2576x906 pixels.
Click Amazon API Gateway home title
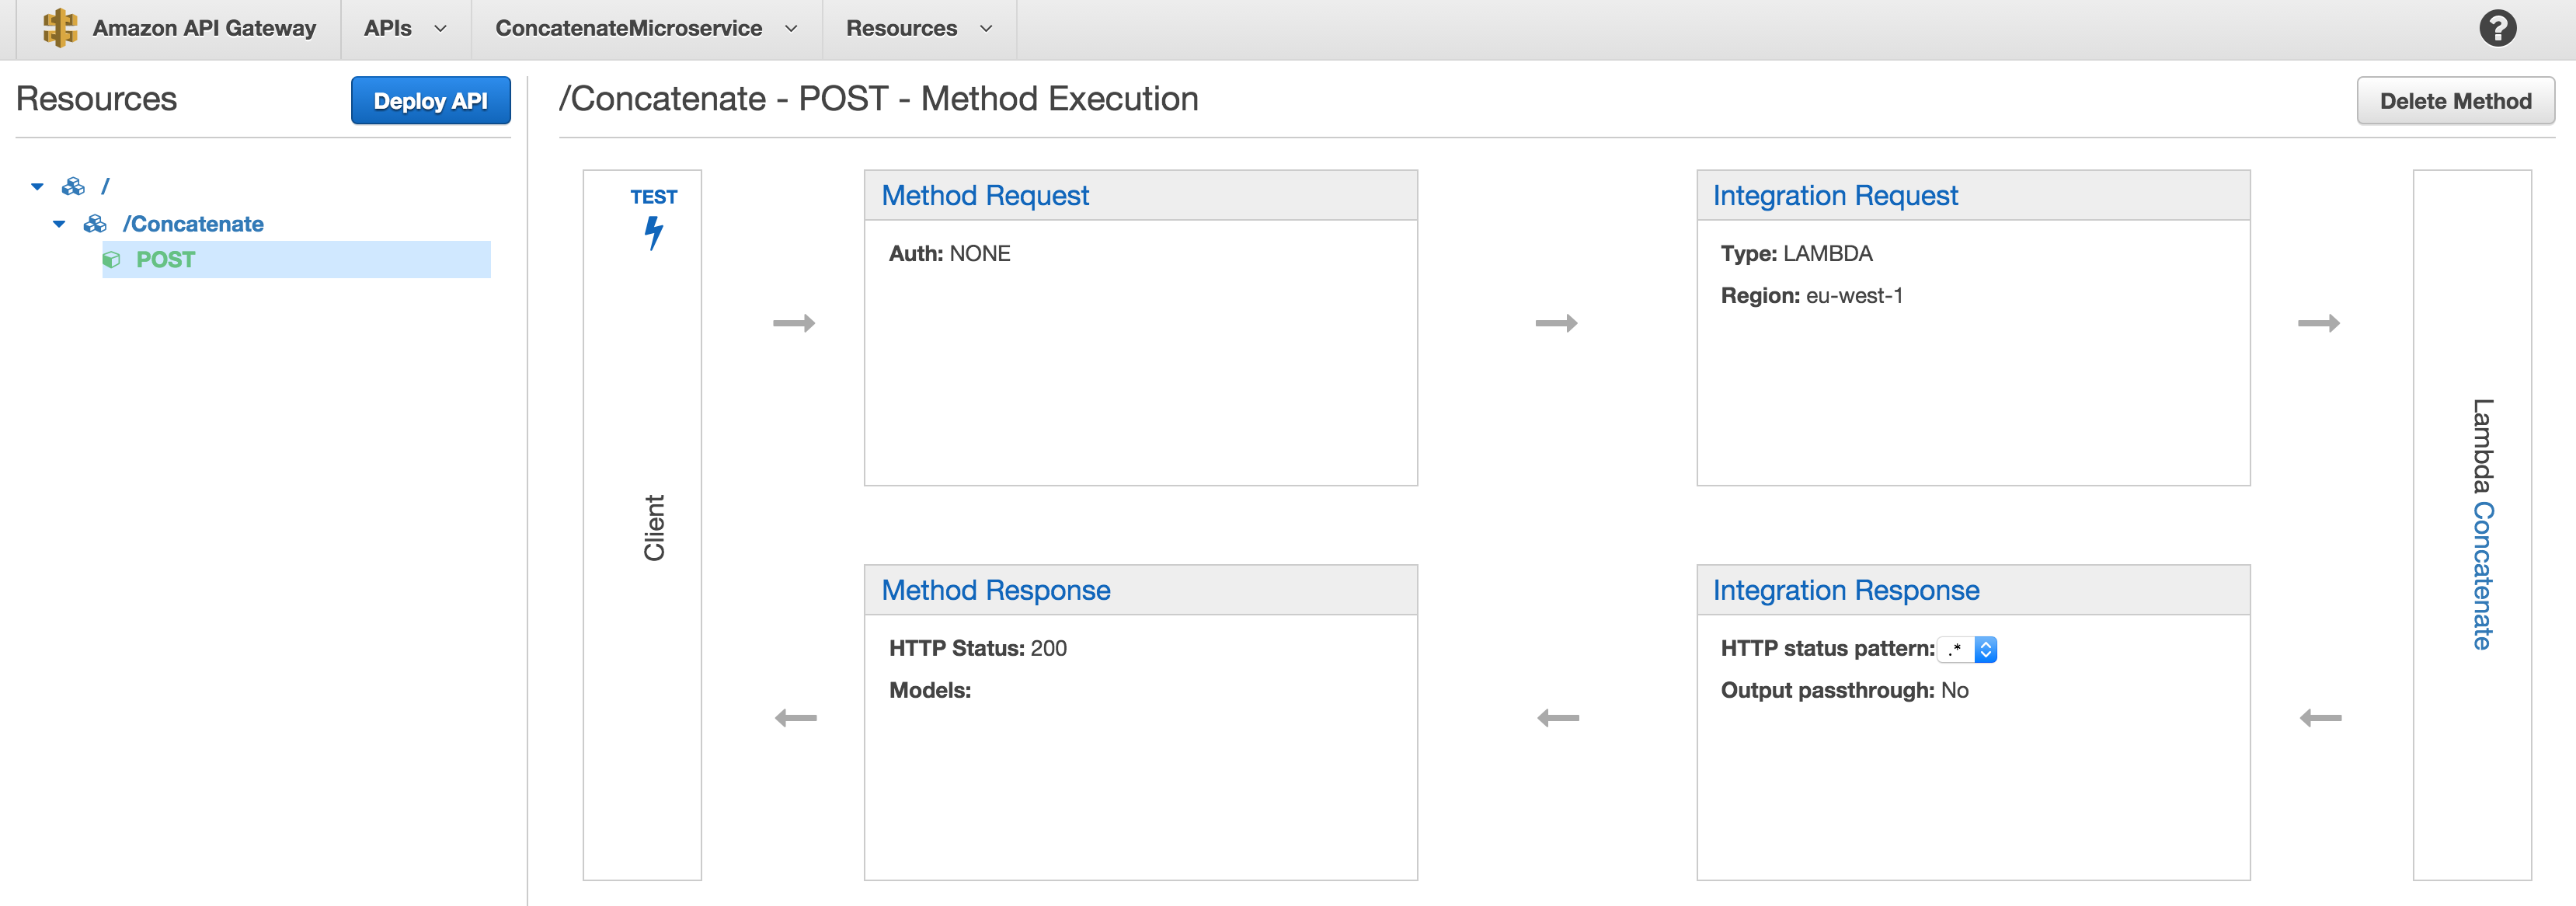[x=204, y=28]
